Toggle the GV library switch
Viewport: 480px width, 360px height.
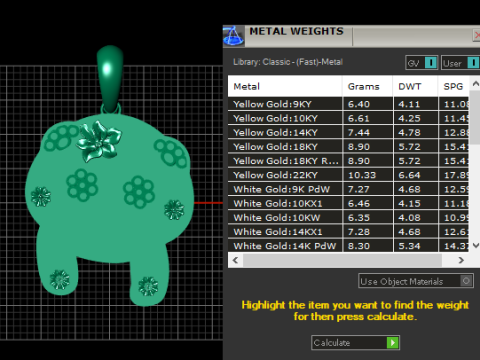[421, 63]
